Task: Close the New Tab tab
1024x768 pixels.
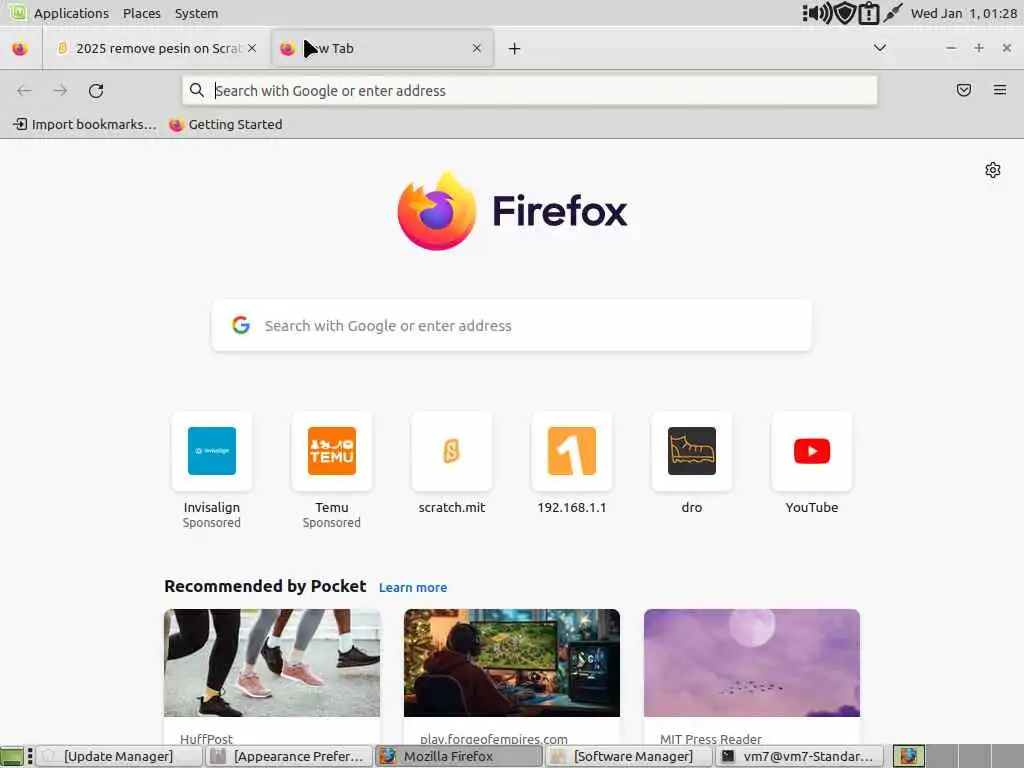Action: click(477, 48)
